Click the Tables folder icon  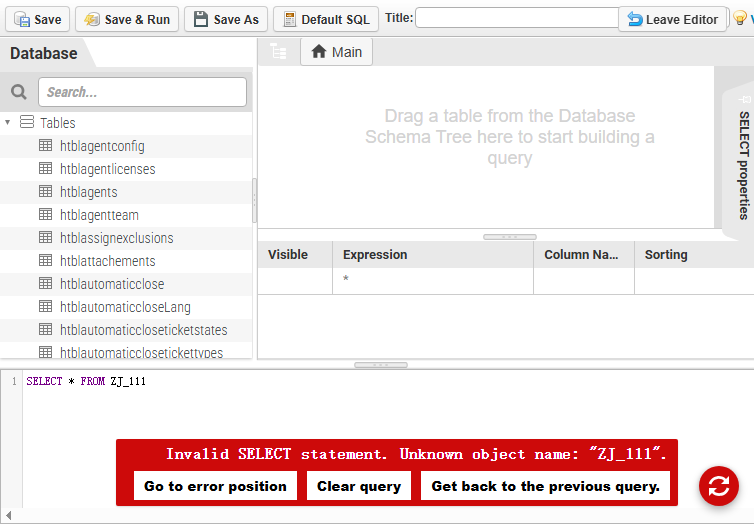pyautogui.click(x=27, y=122)
